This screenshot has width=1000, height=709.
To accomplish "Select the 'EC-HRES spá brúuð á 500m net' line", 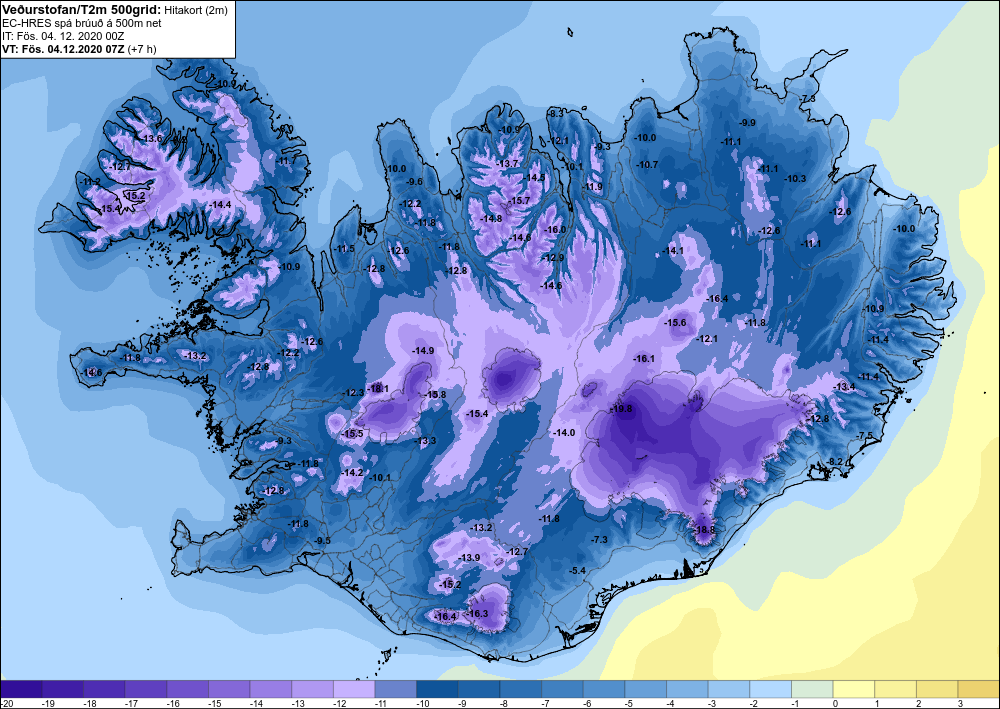I will pyautogui.click(x=82, y=24).
